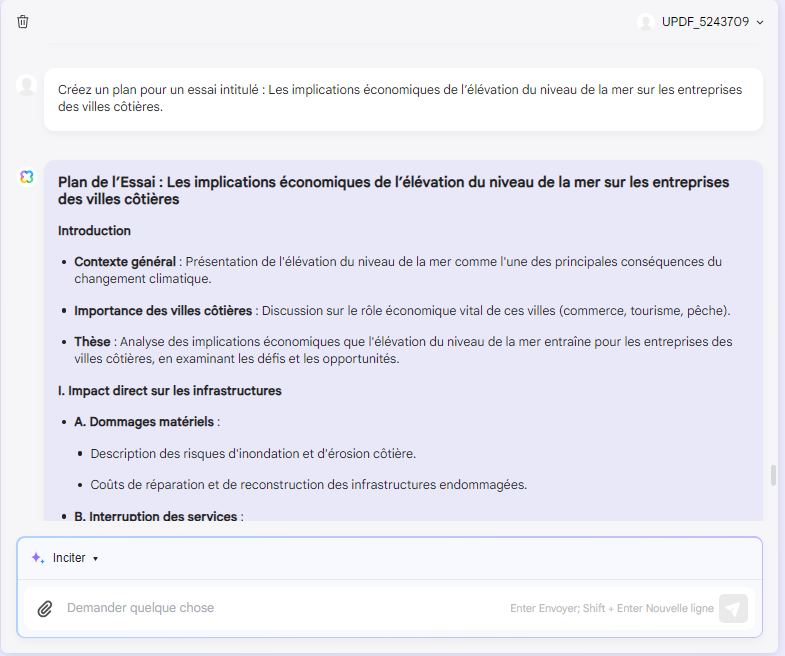Click 'Coûts de réparation et de reconstruction' line
The height and width of the screenshot is (656, 785).
[308, 485]
